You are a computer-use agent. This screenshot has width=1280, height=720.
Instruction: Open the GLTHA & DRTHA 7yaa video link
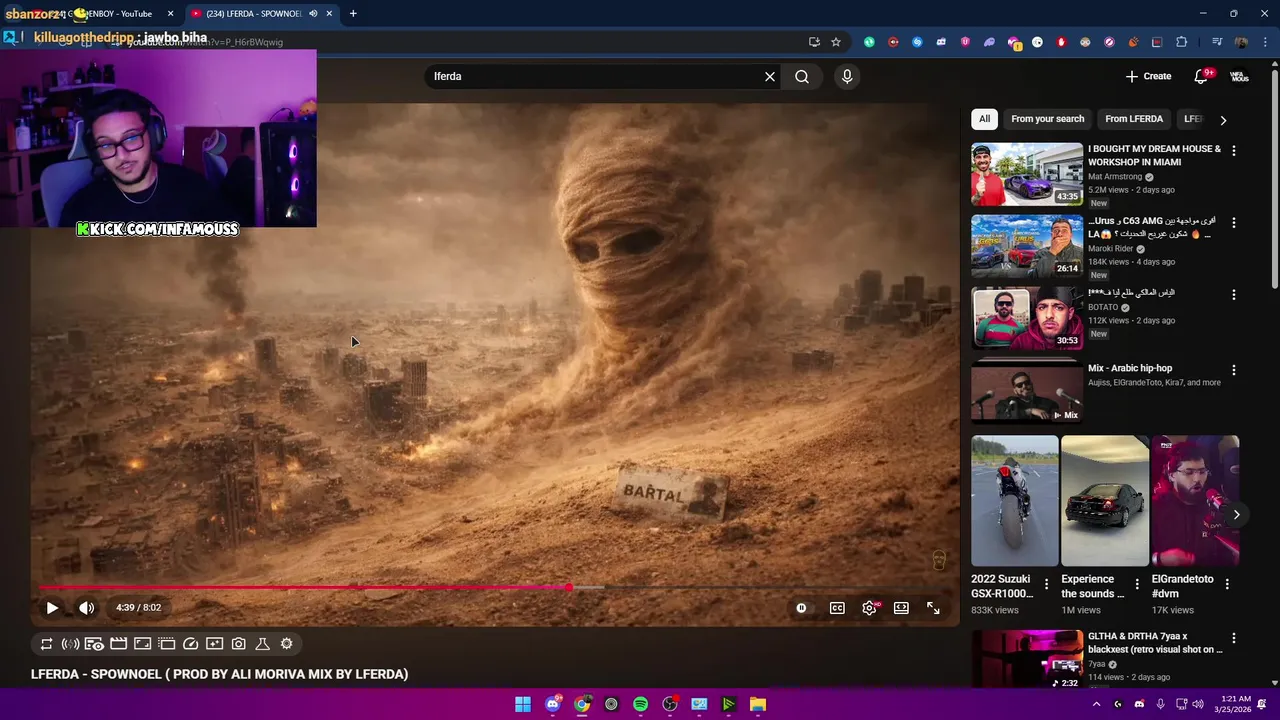pyautogui.click(x=1154, y=643)
